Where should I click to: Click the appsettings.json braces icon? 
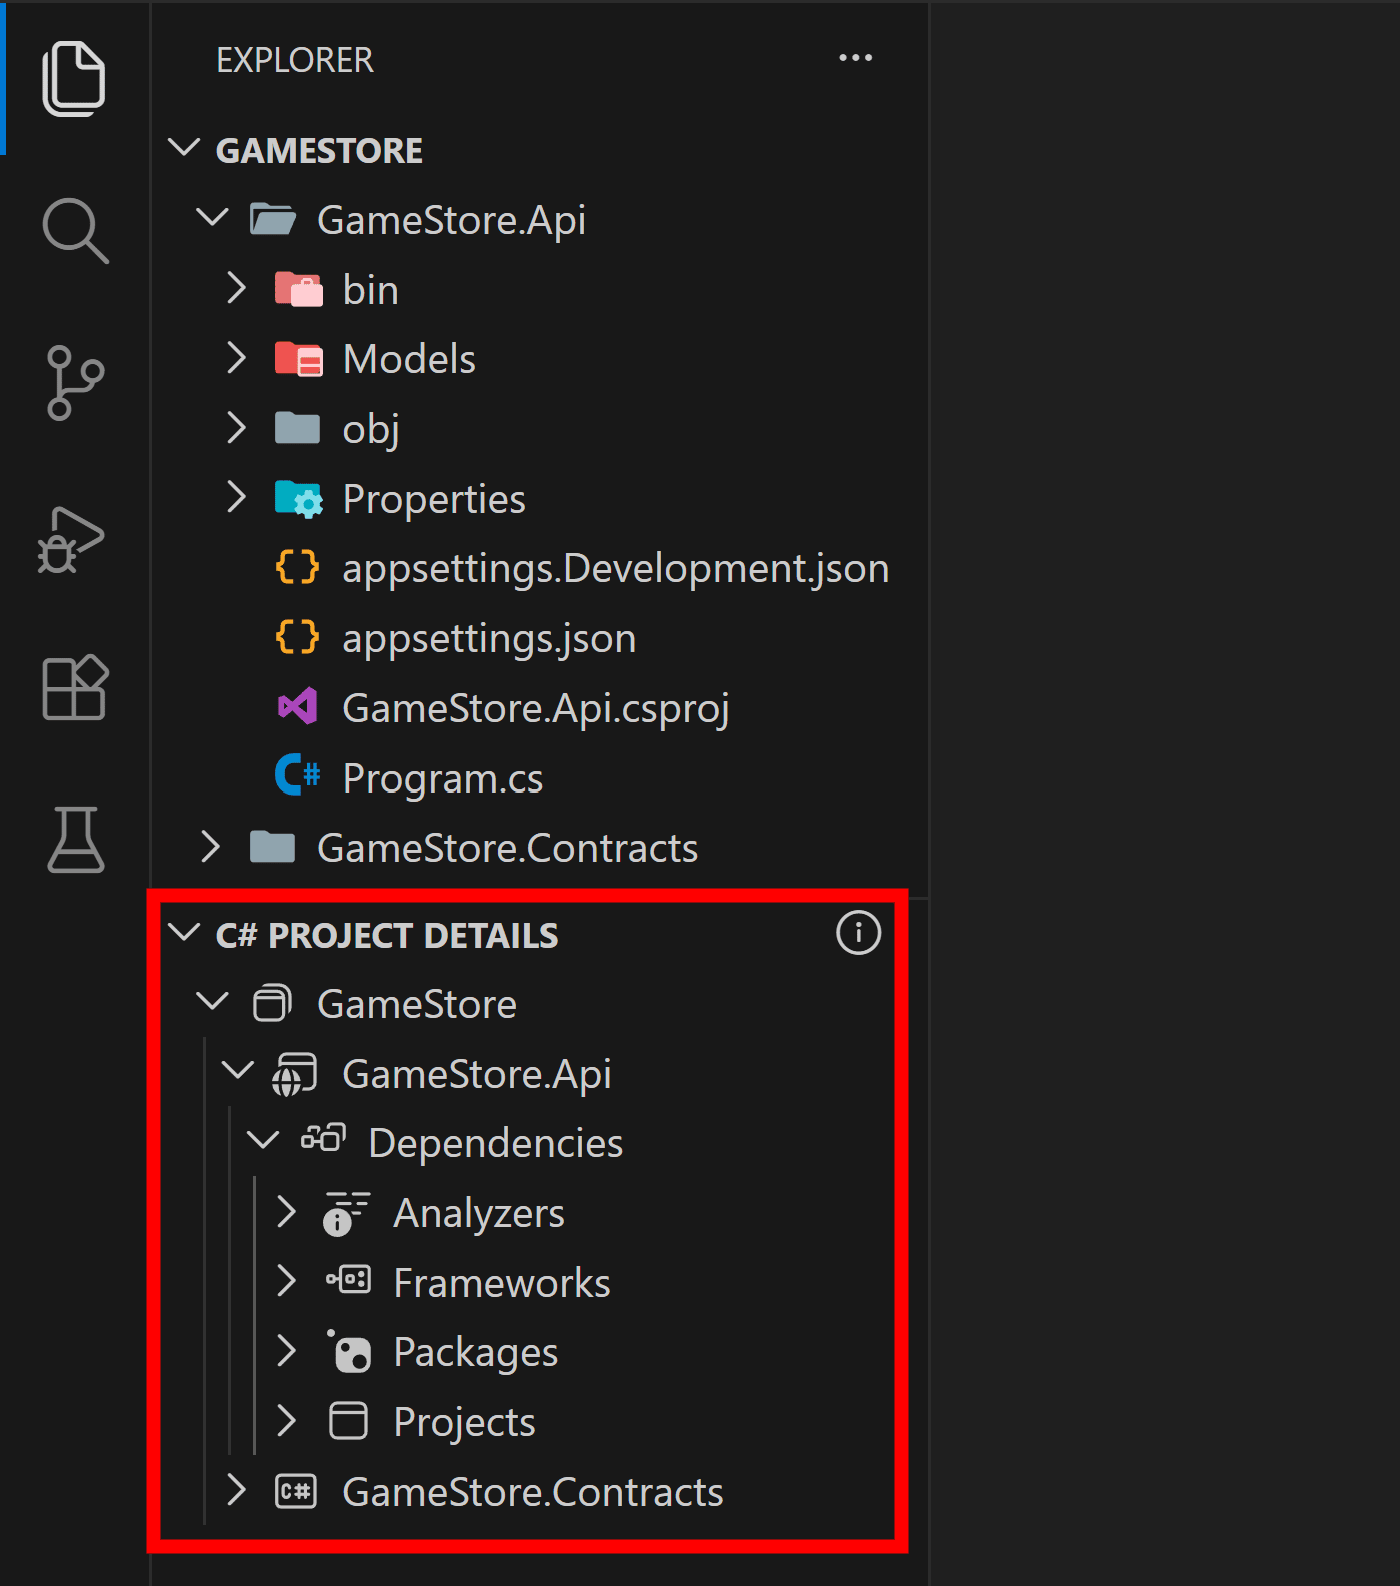297,637
